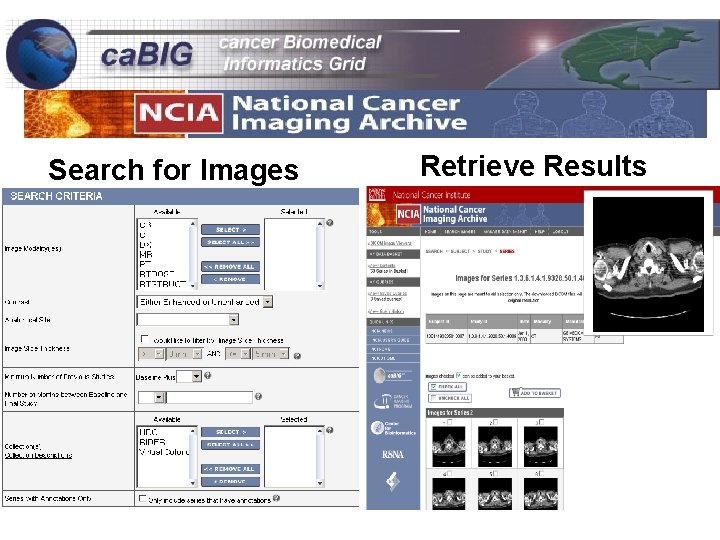Image resolution: width=720 pixels, height=540 pixels.
Task: Enable filter by Image Slice Thickness checkbox
Action: [144, 339]
